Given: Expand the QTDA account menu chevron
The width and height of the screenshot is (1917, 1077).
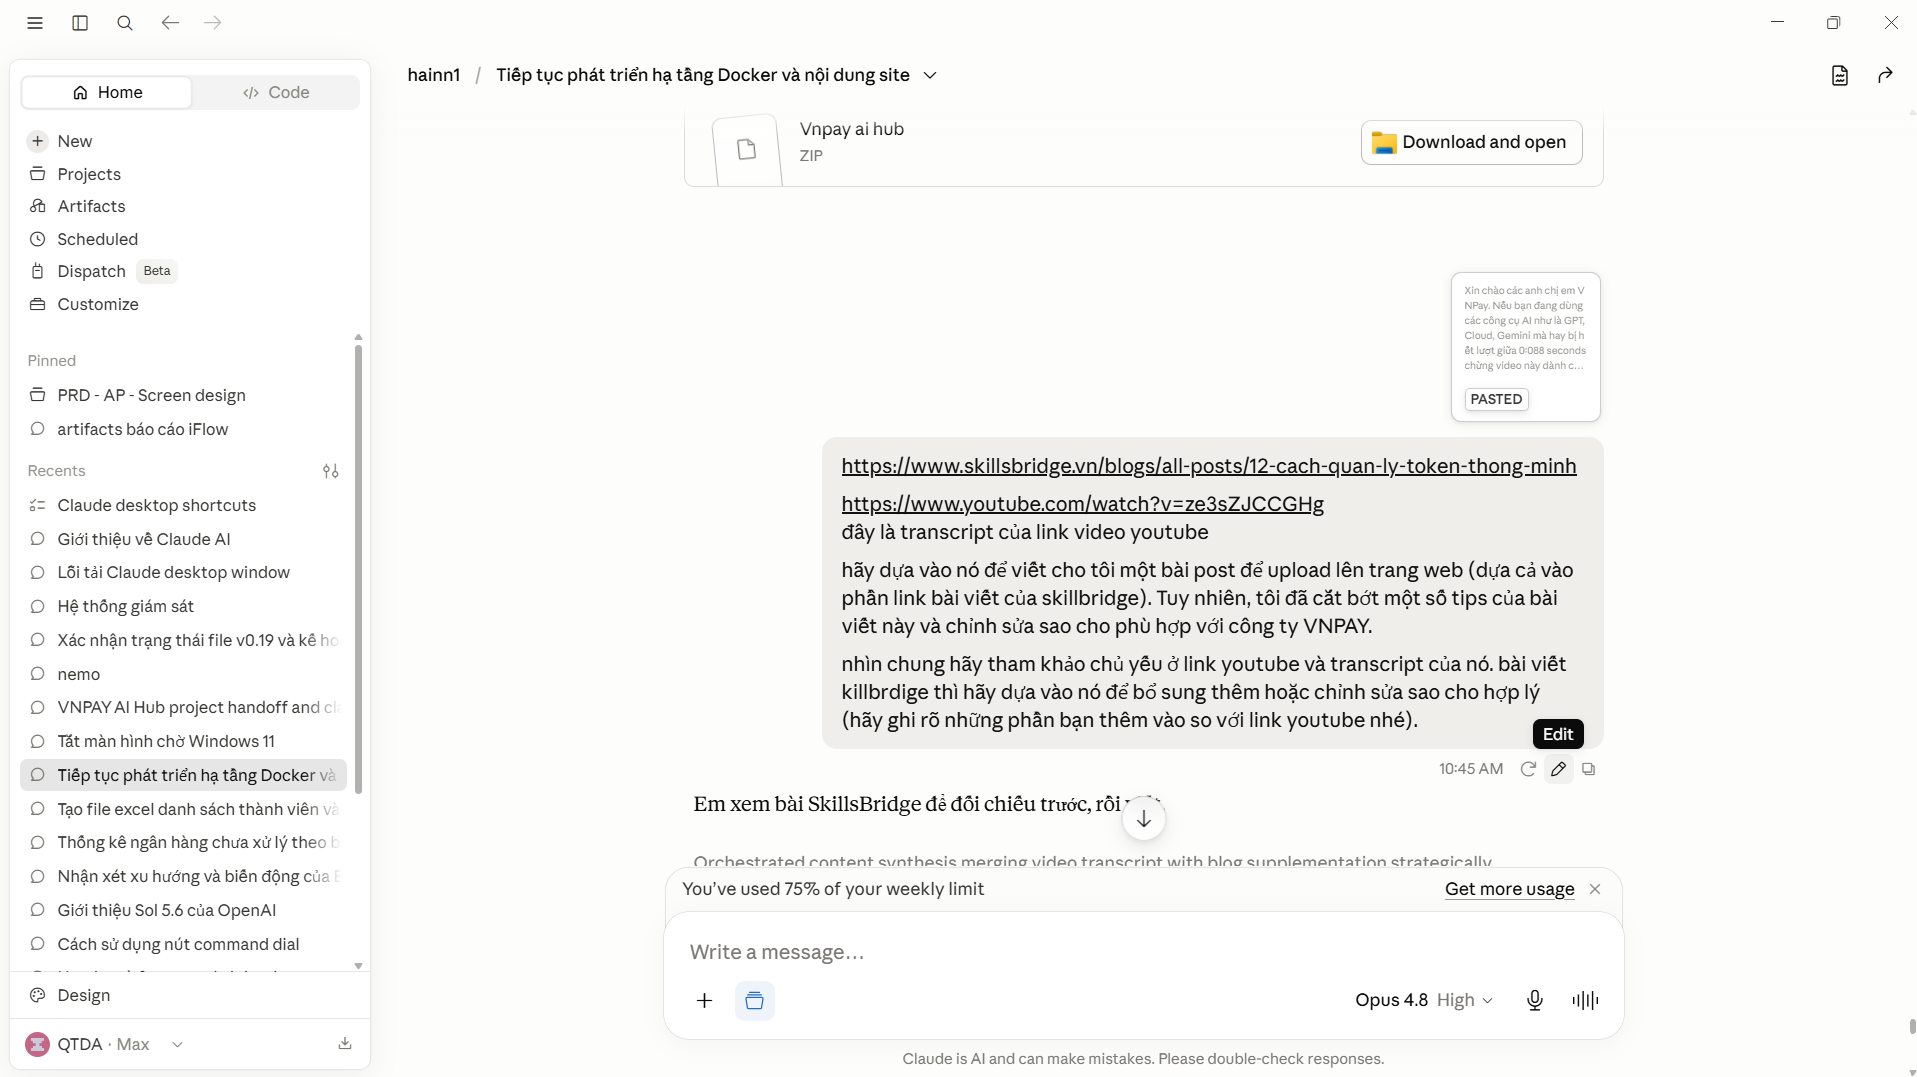Looking at the screenshot, I should (177, 1044).
